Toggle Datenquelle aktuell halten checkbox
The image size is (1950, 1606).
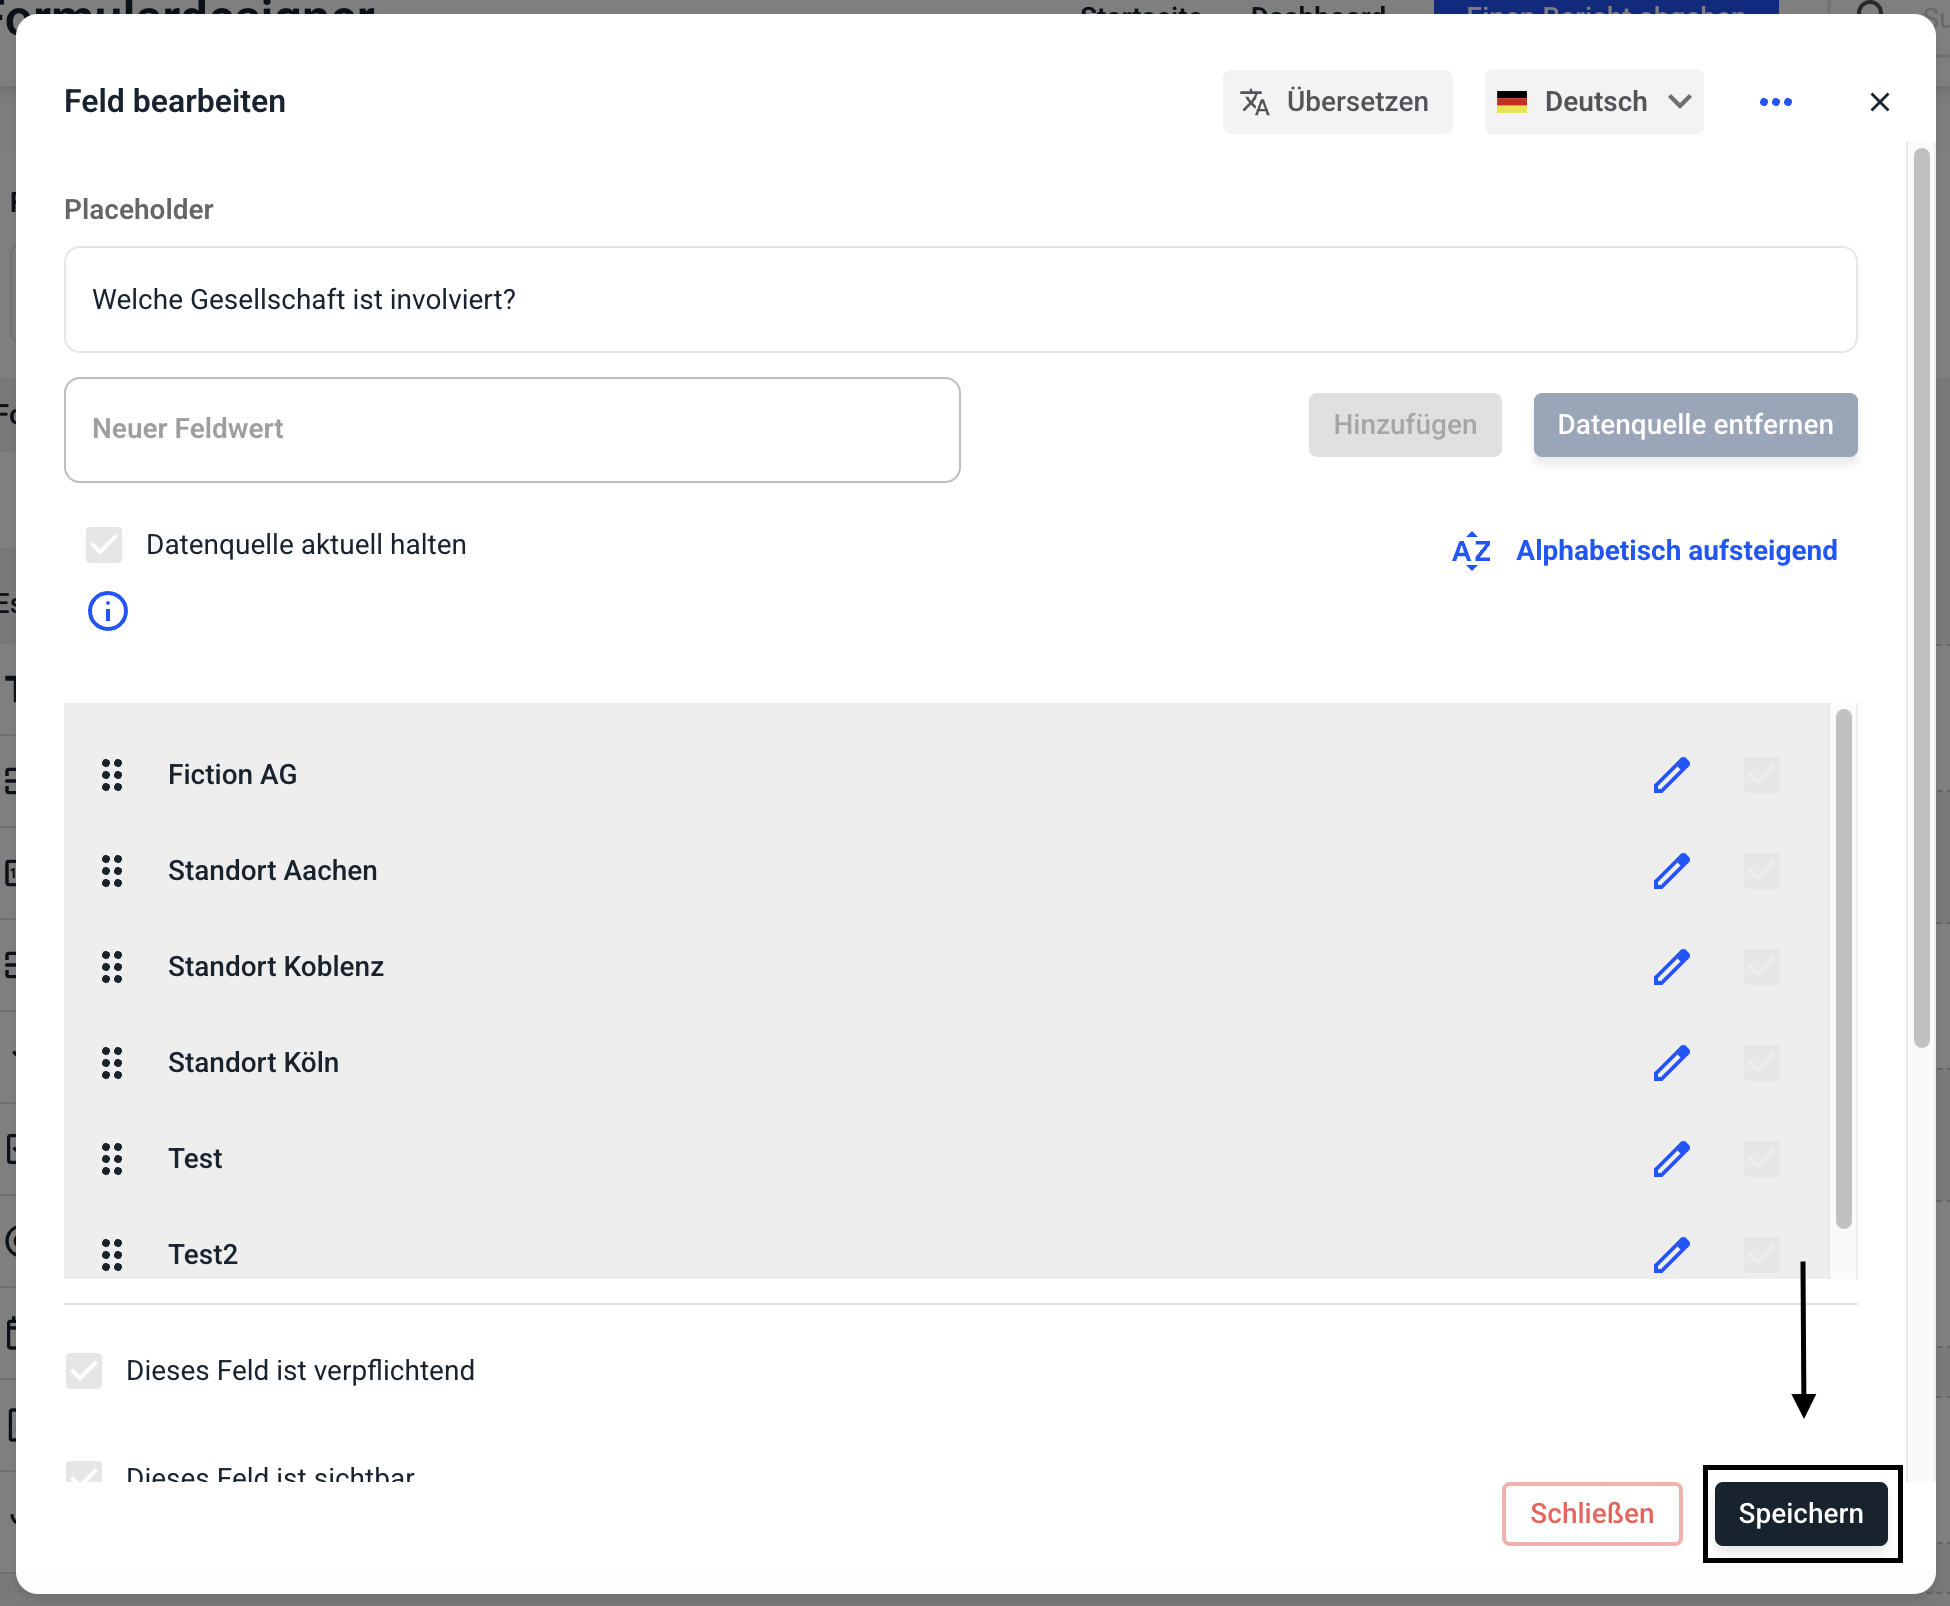(x=104, y=545)
